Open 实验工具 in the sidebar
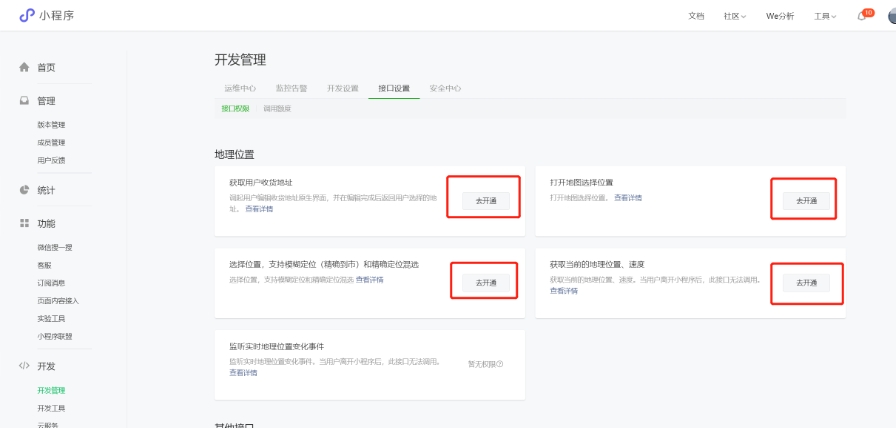This screenshot has width=896, height=428. tap(51, 318)
